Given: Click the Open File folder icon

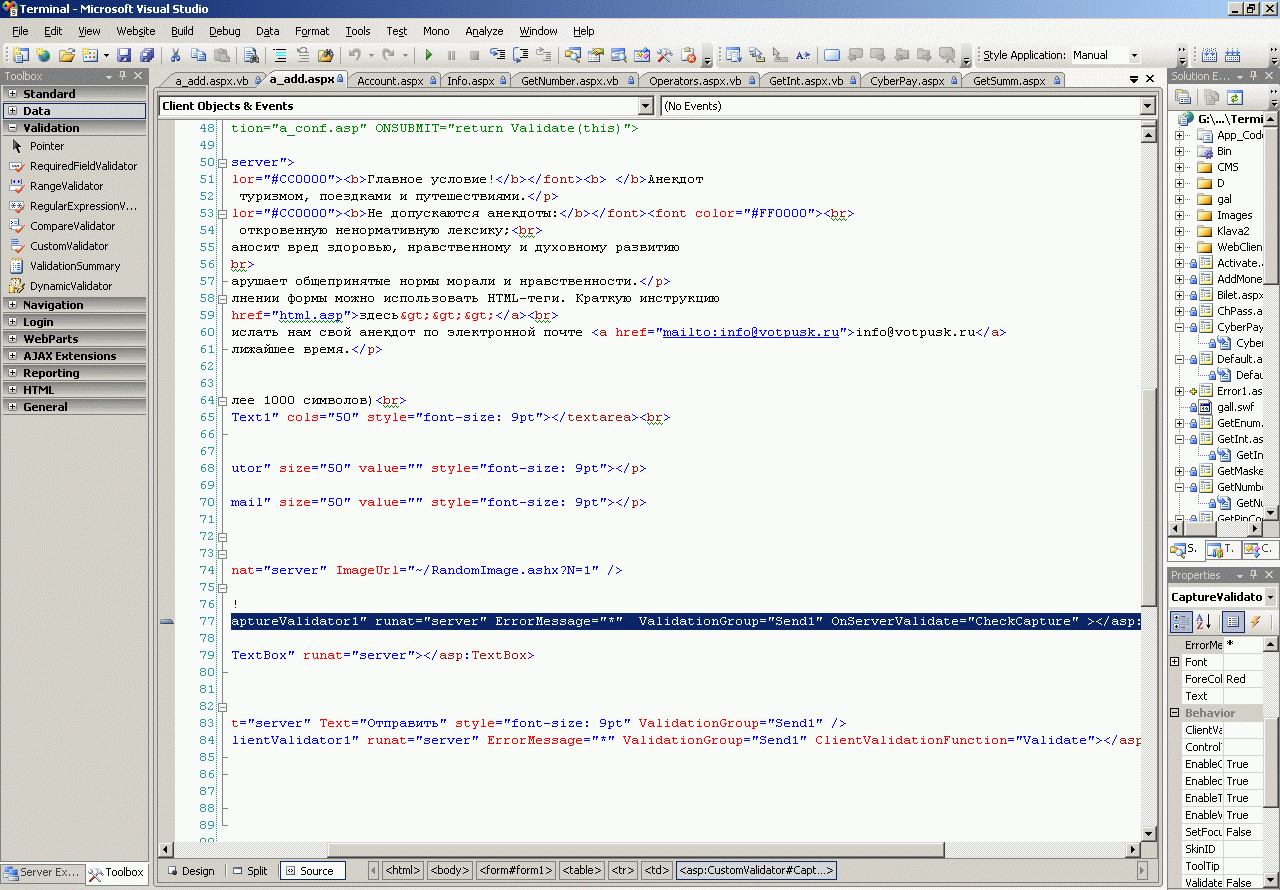Looking at the screenshot, I should click(67, 56).
